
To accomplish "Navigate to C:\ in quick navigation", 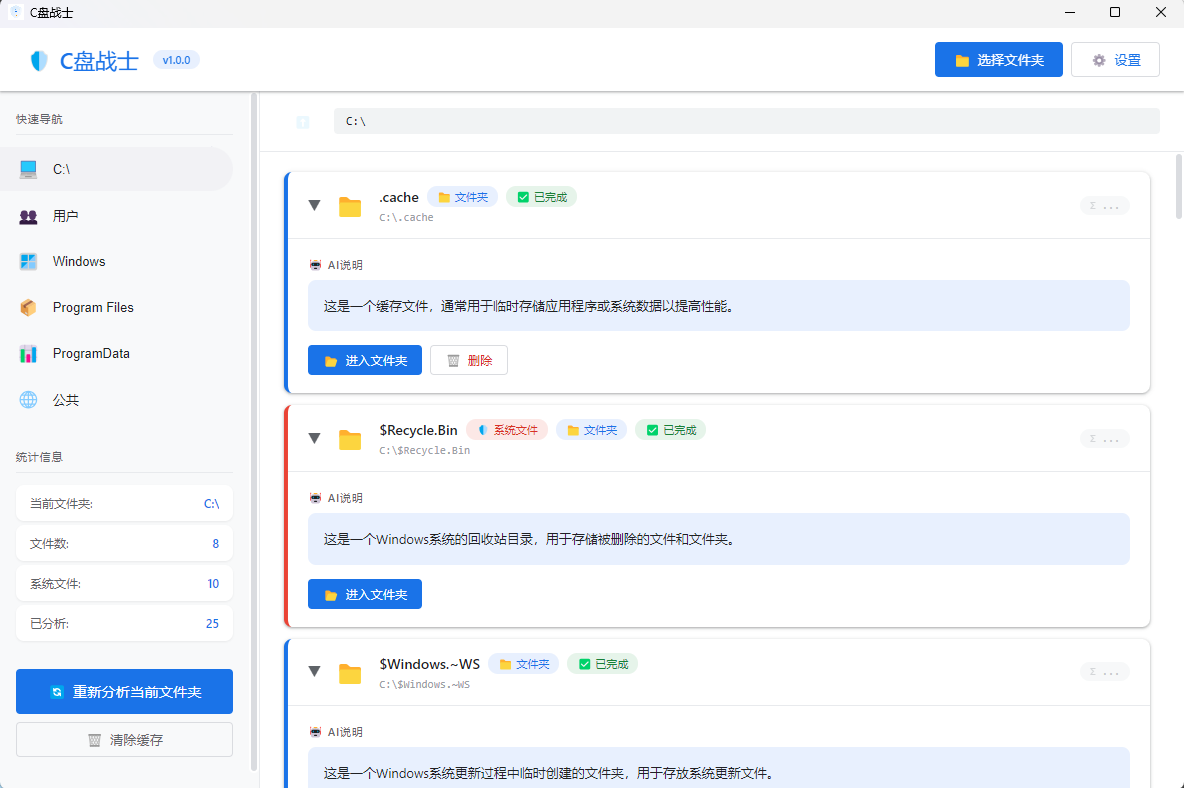I will (x=116, y=169).
